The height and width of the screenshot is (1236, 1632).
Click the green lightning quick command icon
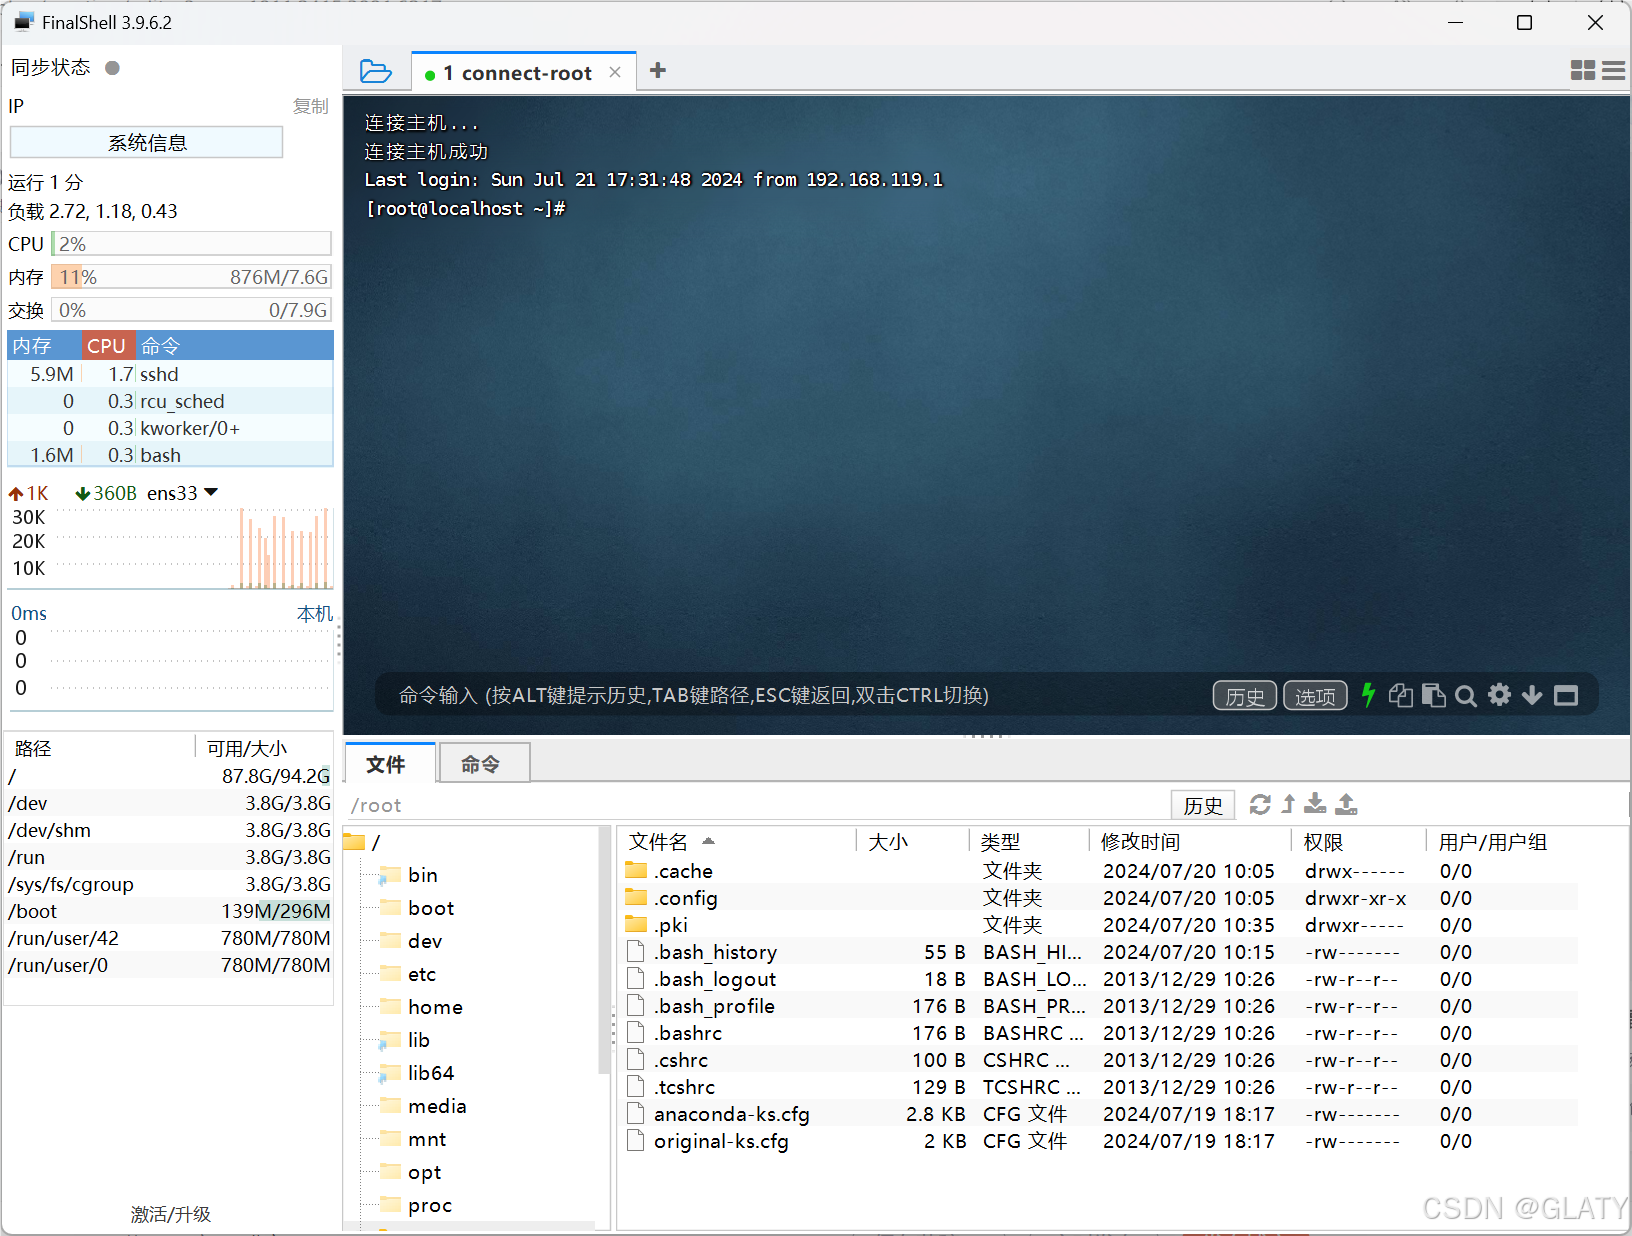[x=1368, y=695]
